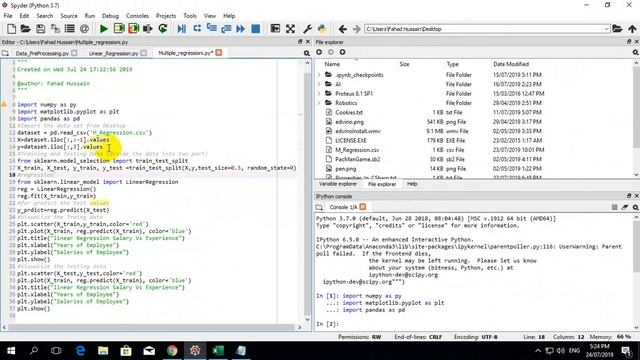
Task: Interrupt the IPython console kernel
Action: point(614,207)
